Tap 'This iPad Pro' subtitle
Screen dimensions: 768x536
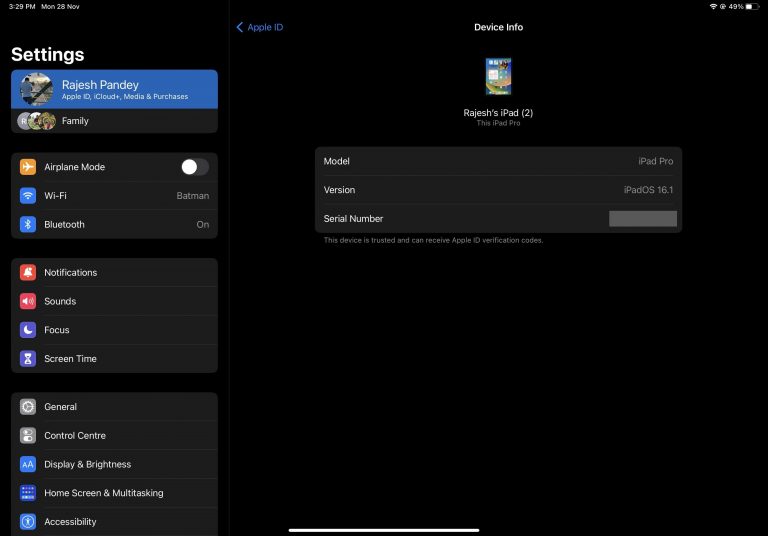(x=498, y=123)
